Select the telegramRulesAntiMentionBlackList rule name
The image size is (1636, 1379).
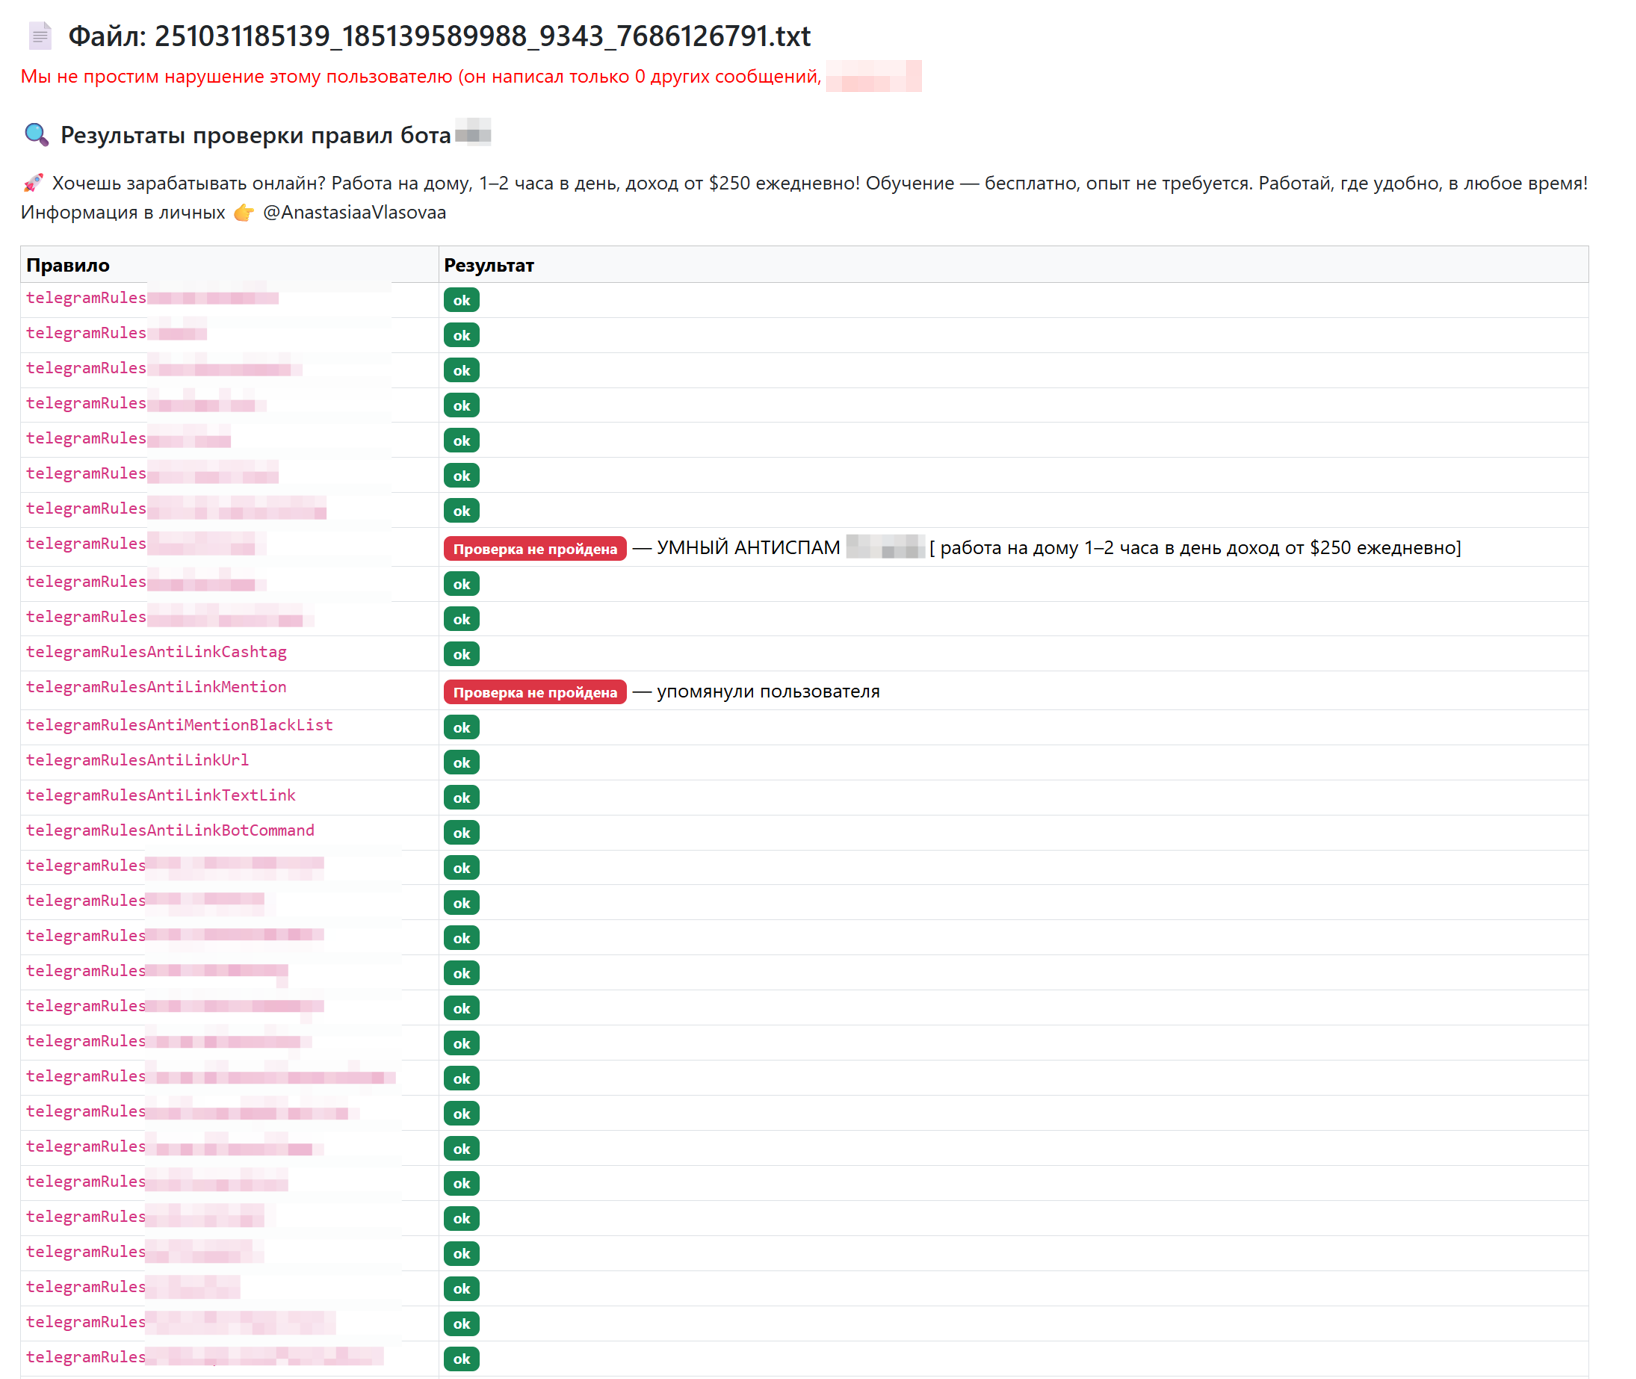(x=179, y=725)
